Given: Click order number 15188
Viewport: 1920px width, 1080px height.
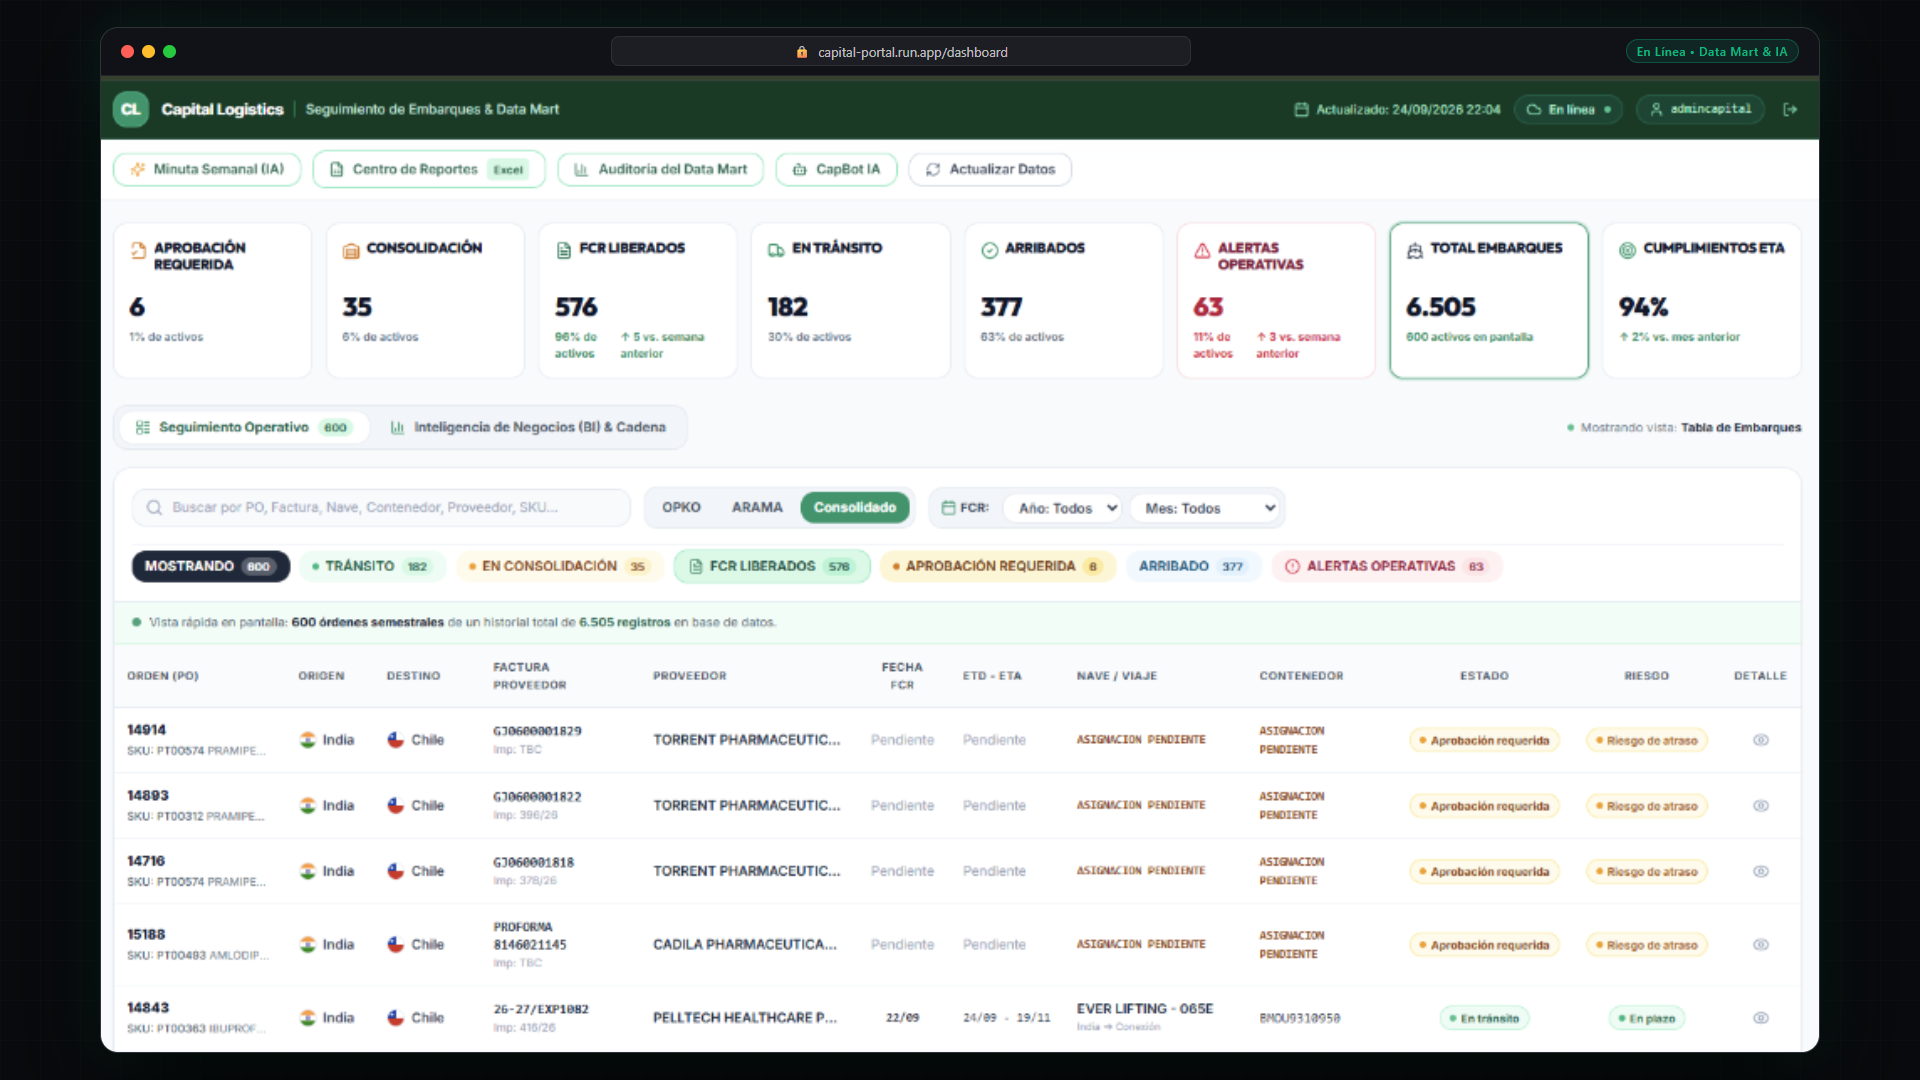Looking at the screenshot, I should [x=146, y=935].
